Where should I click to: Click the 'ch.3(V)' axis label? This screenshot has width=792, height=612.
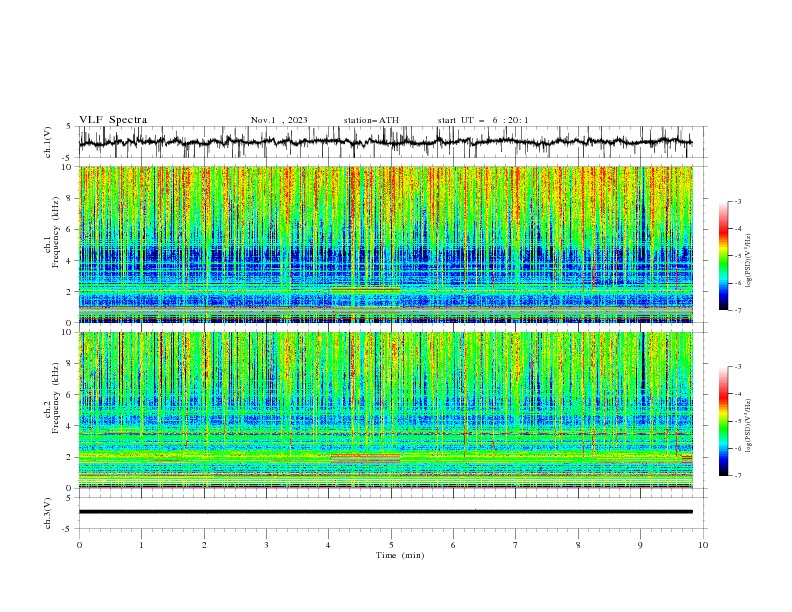tap(48, 513)
